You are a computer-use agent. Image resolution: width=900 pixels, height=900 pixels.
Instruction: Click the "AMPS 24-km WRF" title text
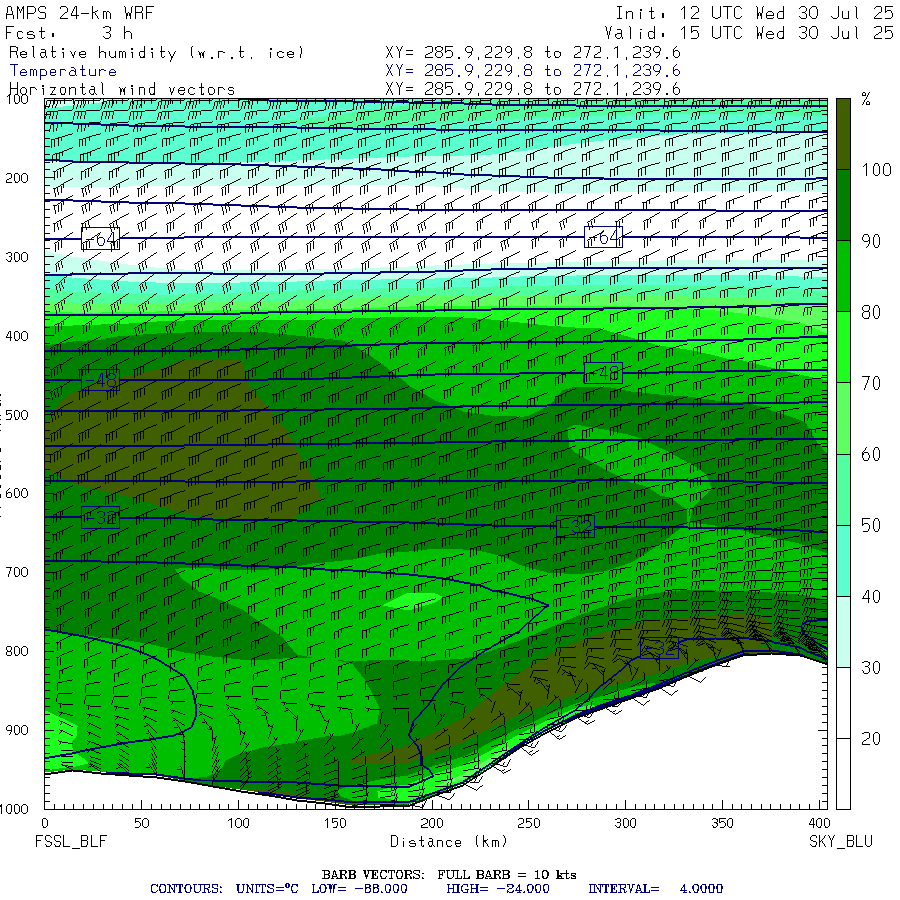(x=79, y=13)
